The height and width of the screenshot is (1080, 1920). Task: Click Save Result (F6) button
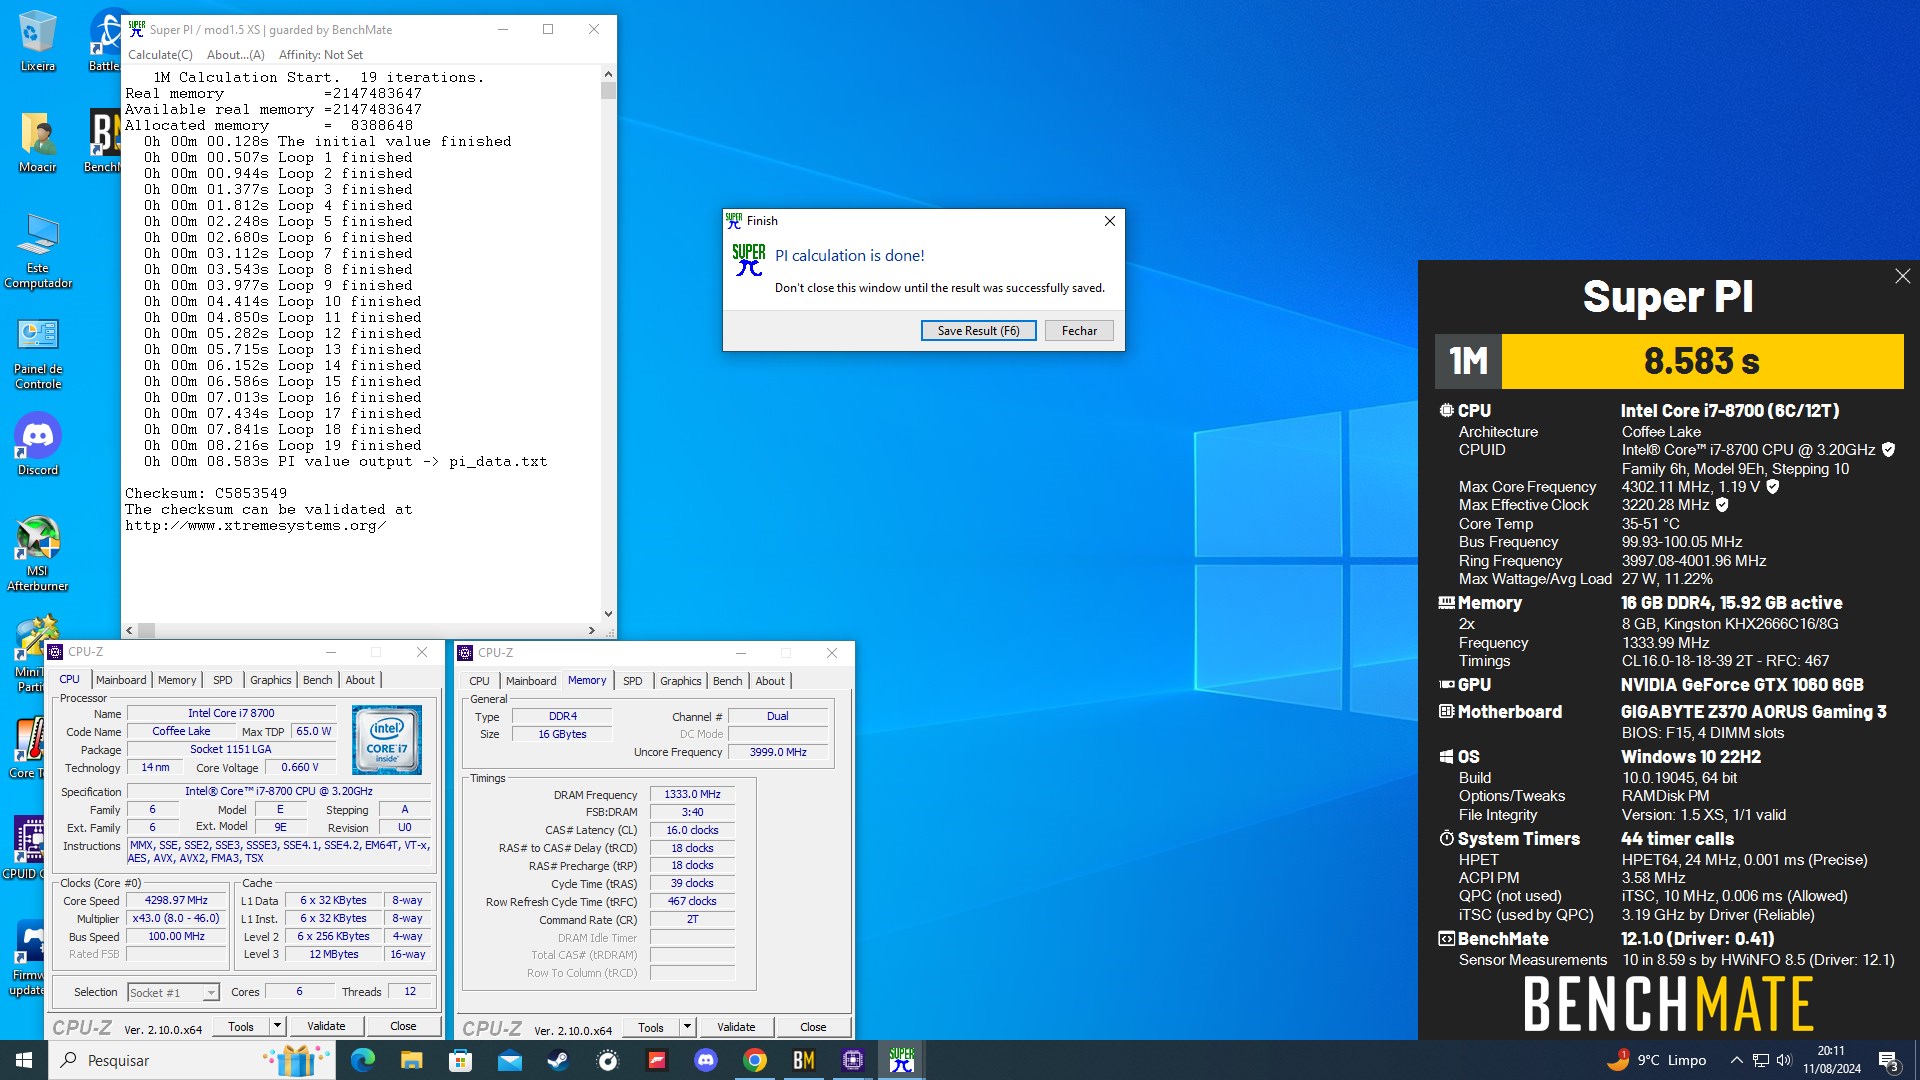click(978, 331)
